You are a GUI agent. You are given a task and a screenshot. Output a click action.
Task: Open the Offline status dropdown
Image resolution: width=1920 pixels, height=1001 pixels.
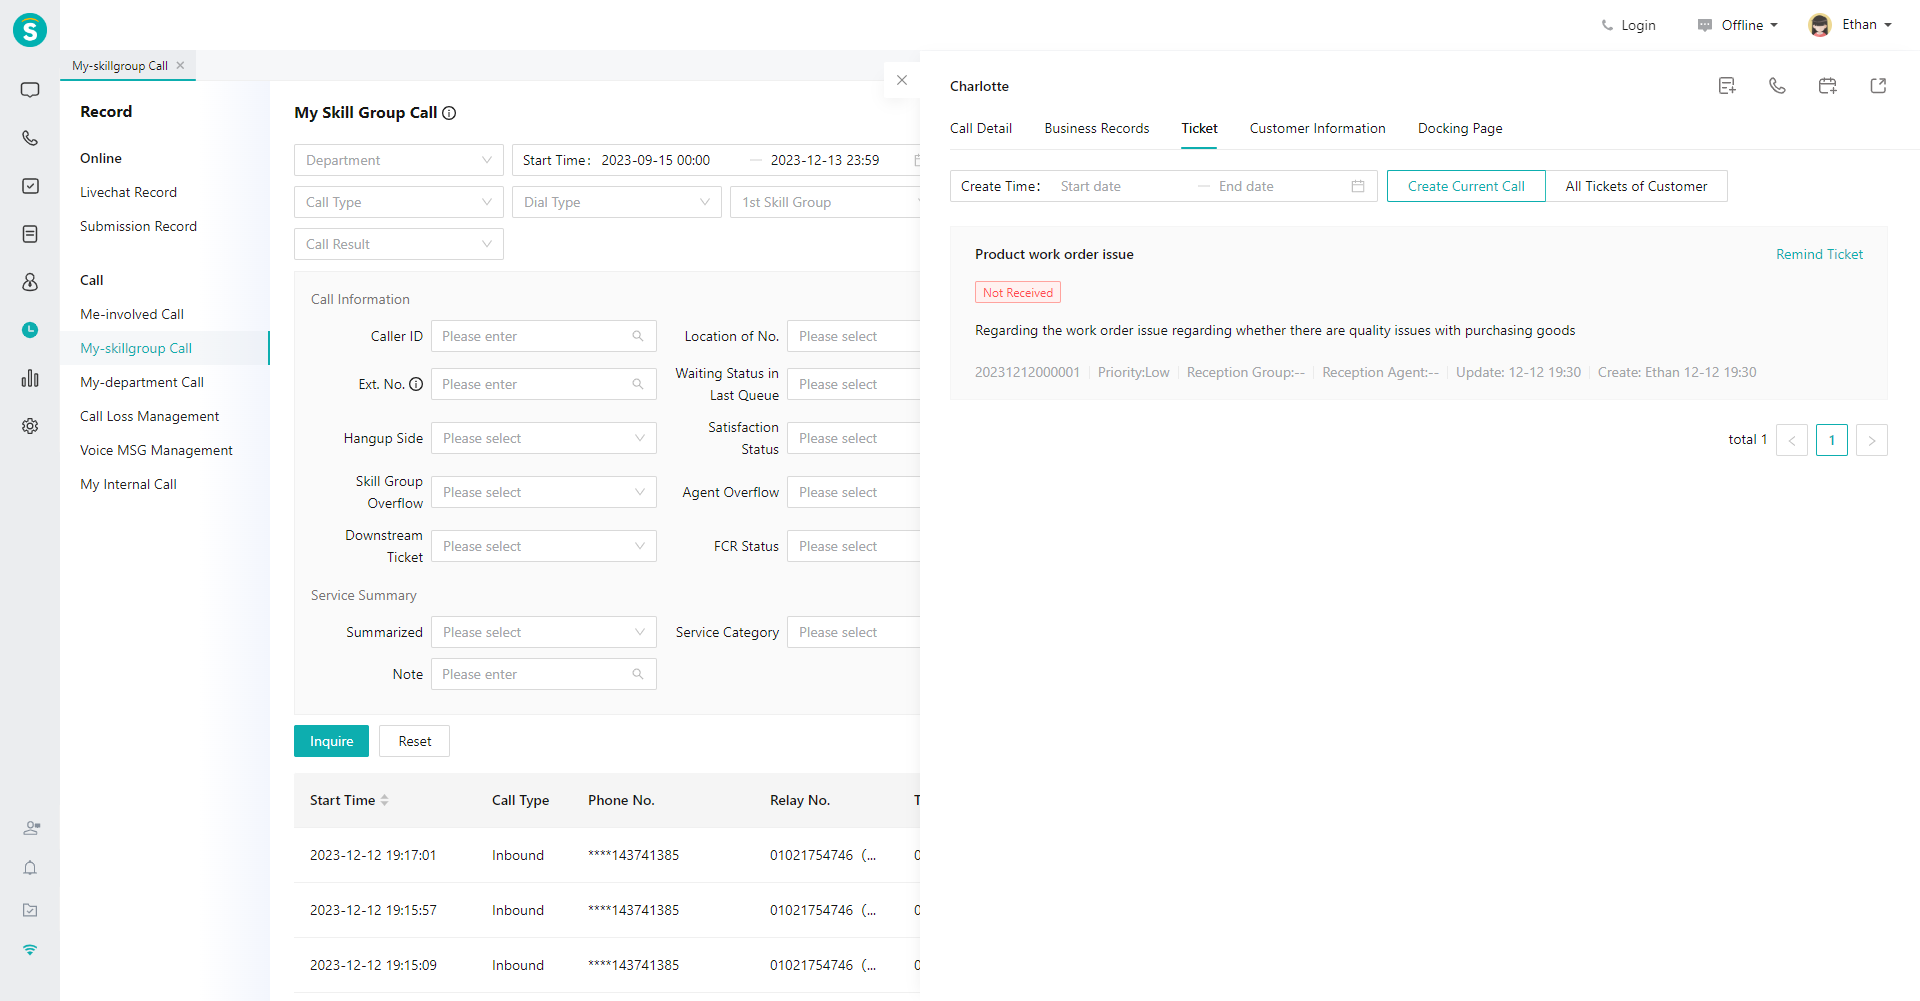coord(1738,25)
